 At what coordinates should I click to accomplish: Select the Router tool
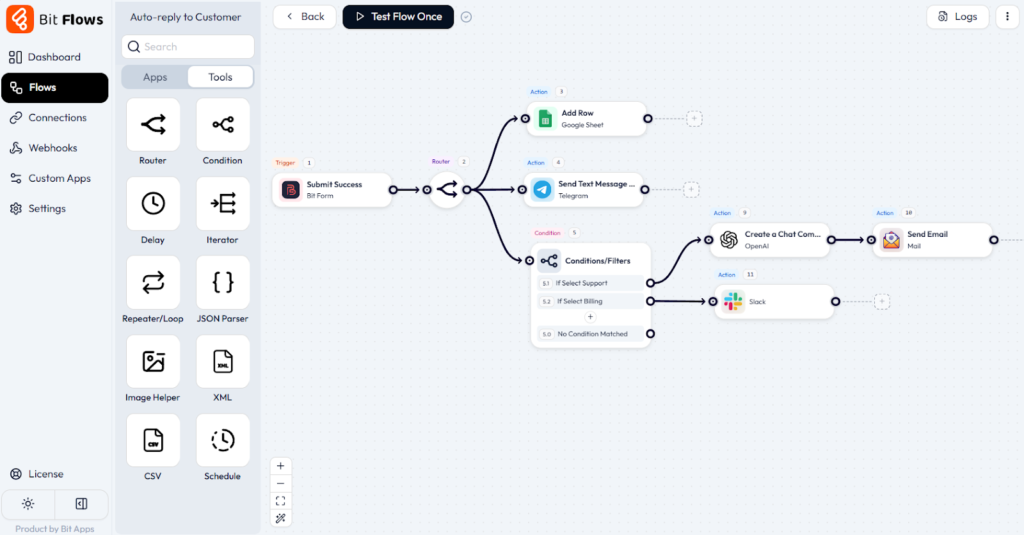click(153, 125)
